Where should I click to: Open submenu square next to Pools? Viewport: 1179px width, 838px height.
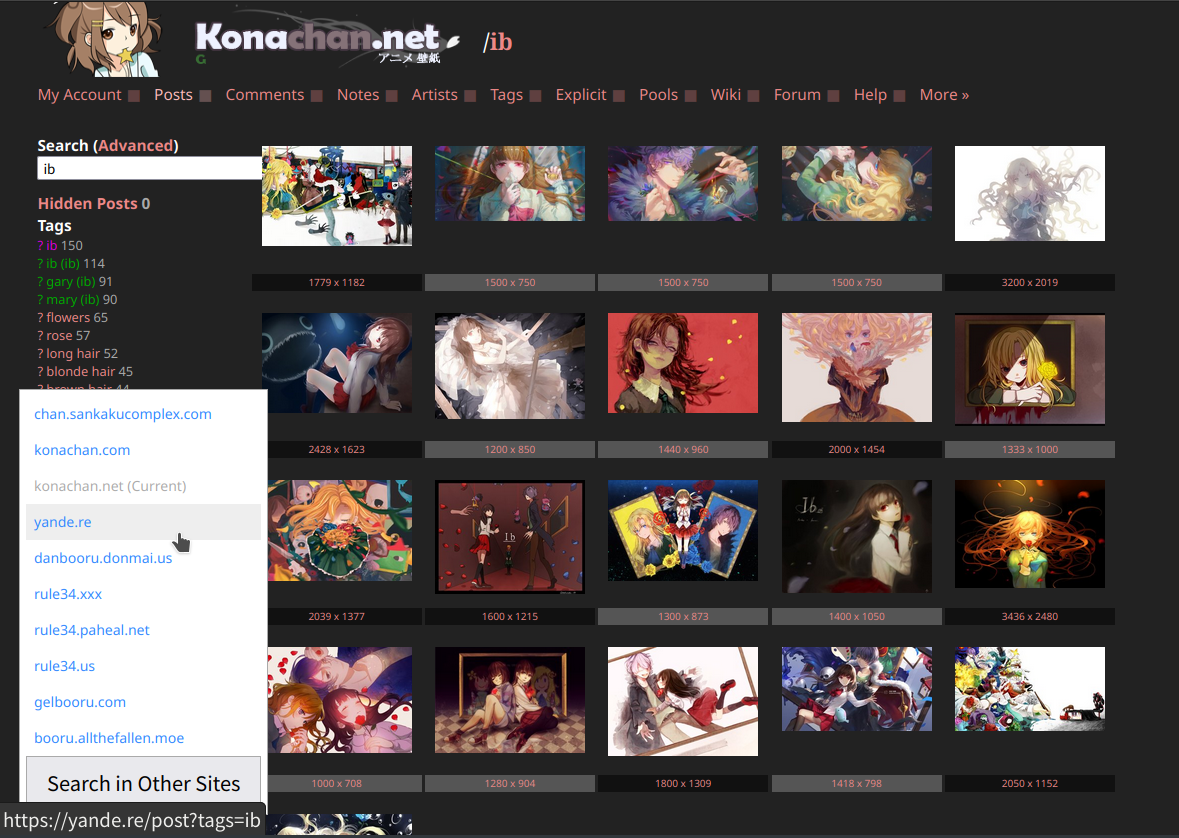pos(690,96)
